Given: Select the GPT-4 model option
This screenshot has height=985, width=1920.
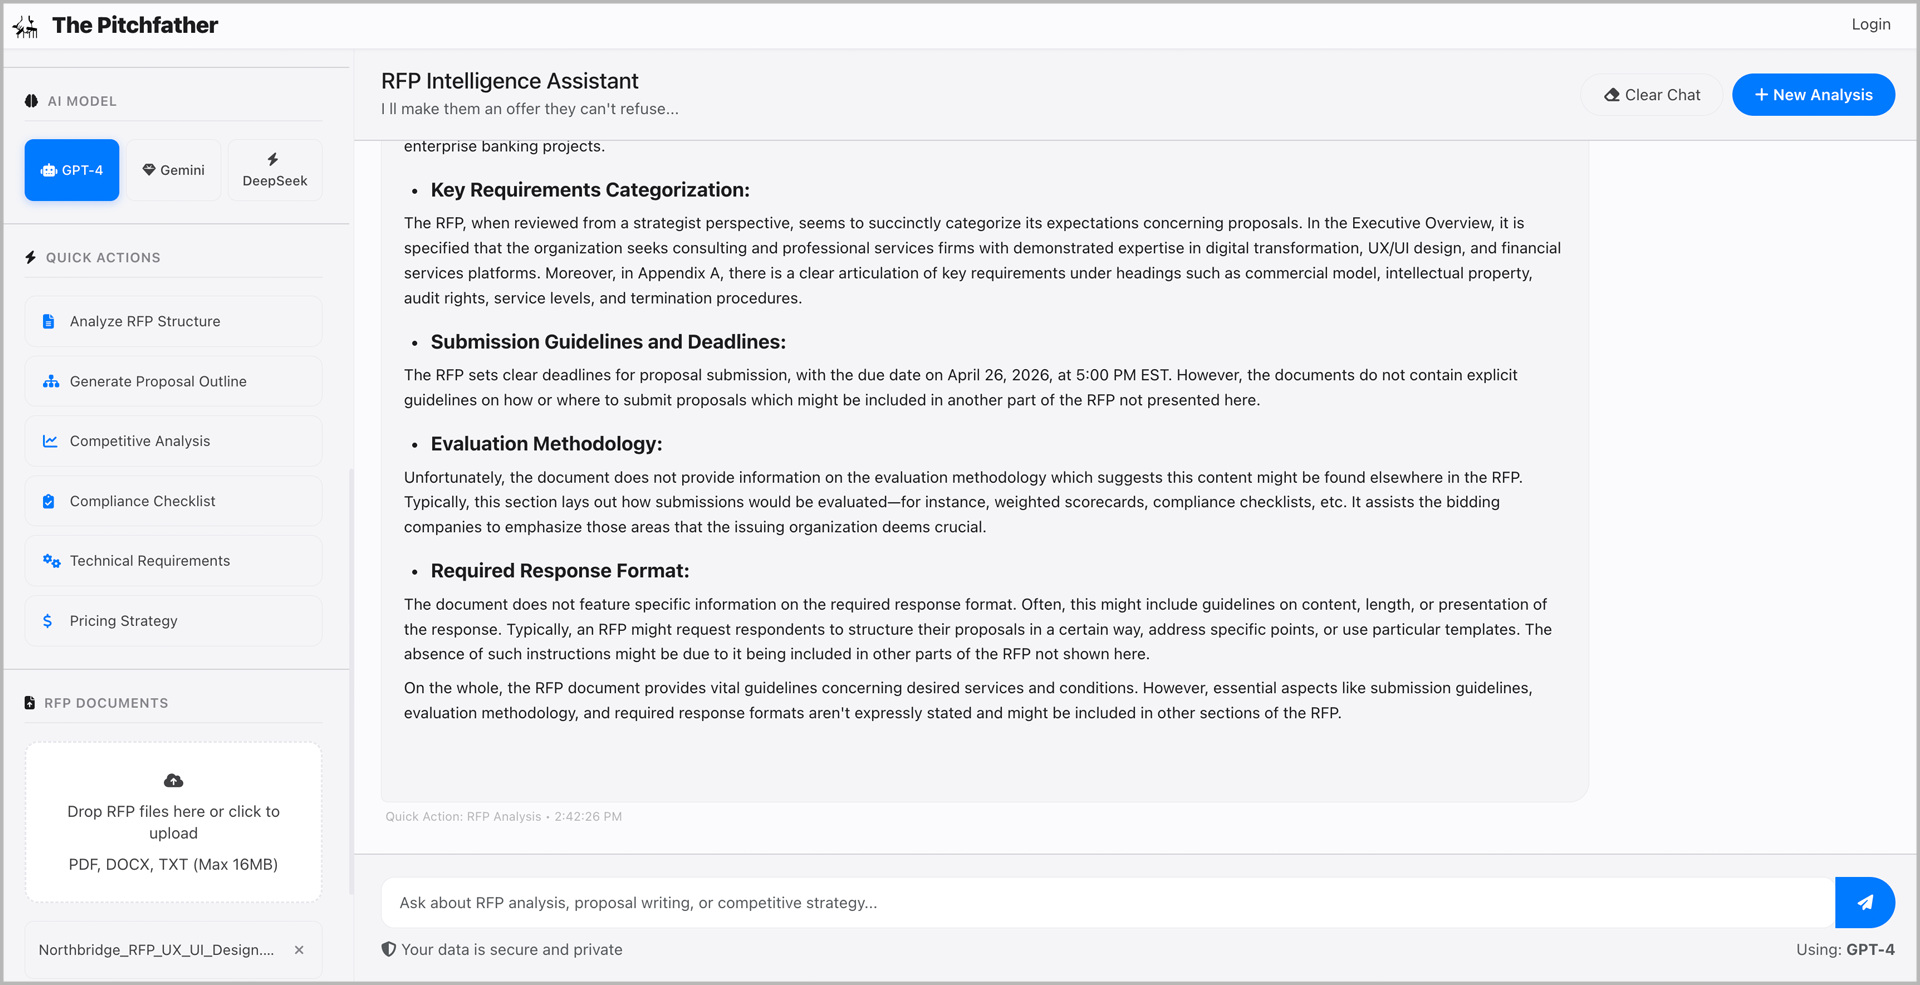Looking at the screenshot, I should [72, 170].
